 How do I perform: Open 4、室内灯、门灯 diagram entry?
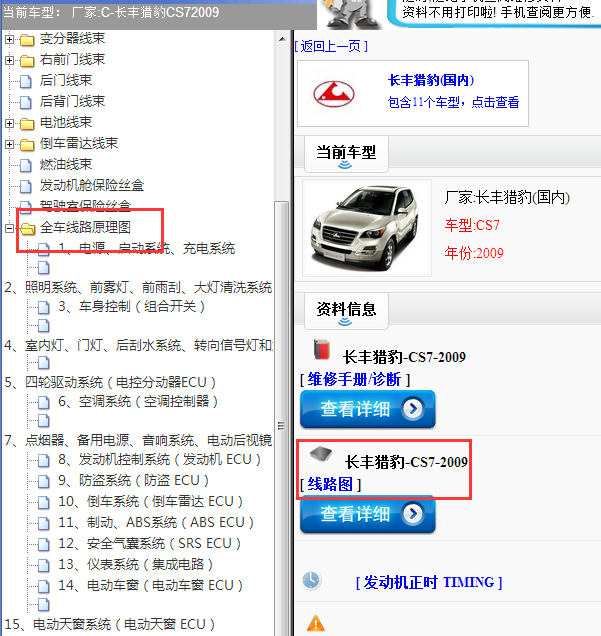click(x=138, y=346)
